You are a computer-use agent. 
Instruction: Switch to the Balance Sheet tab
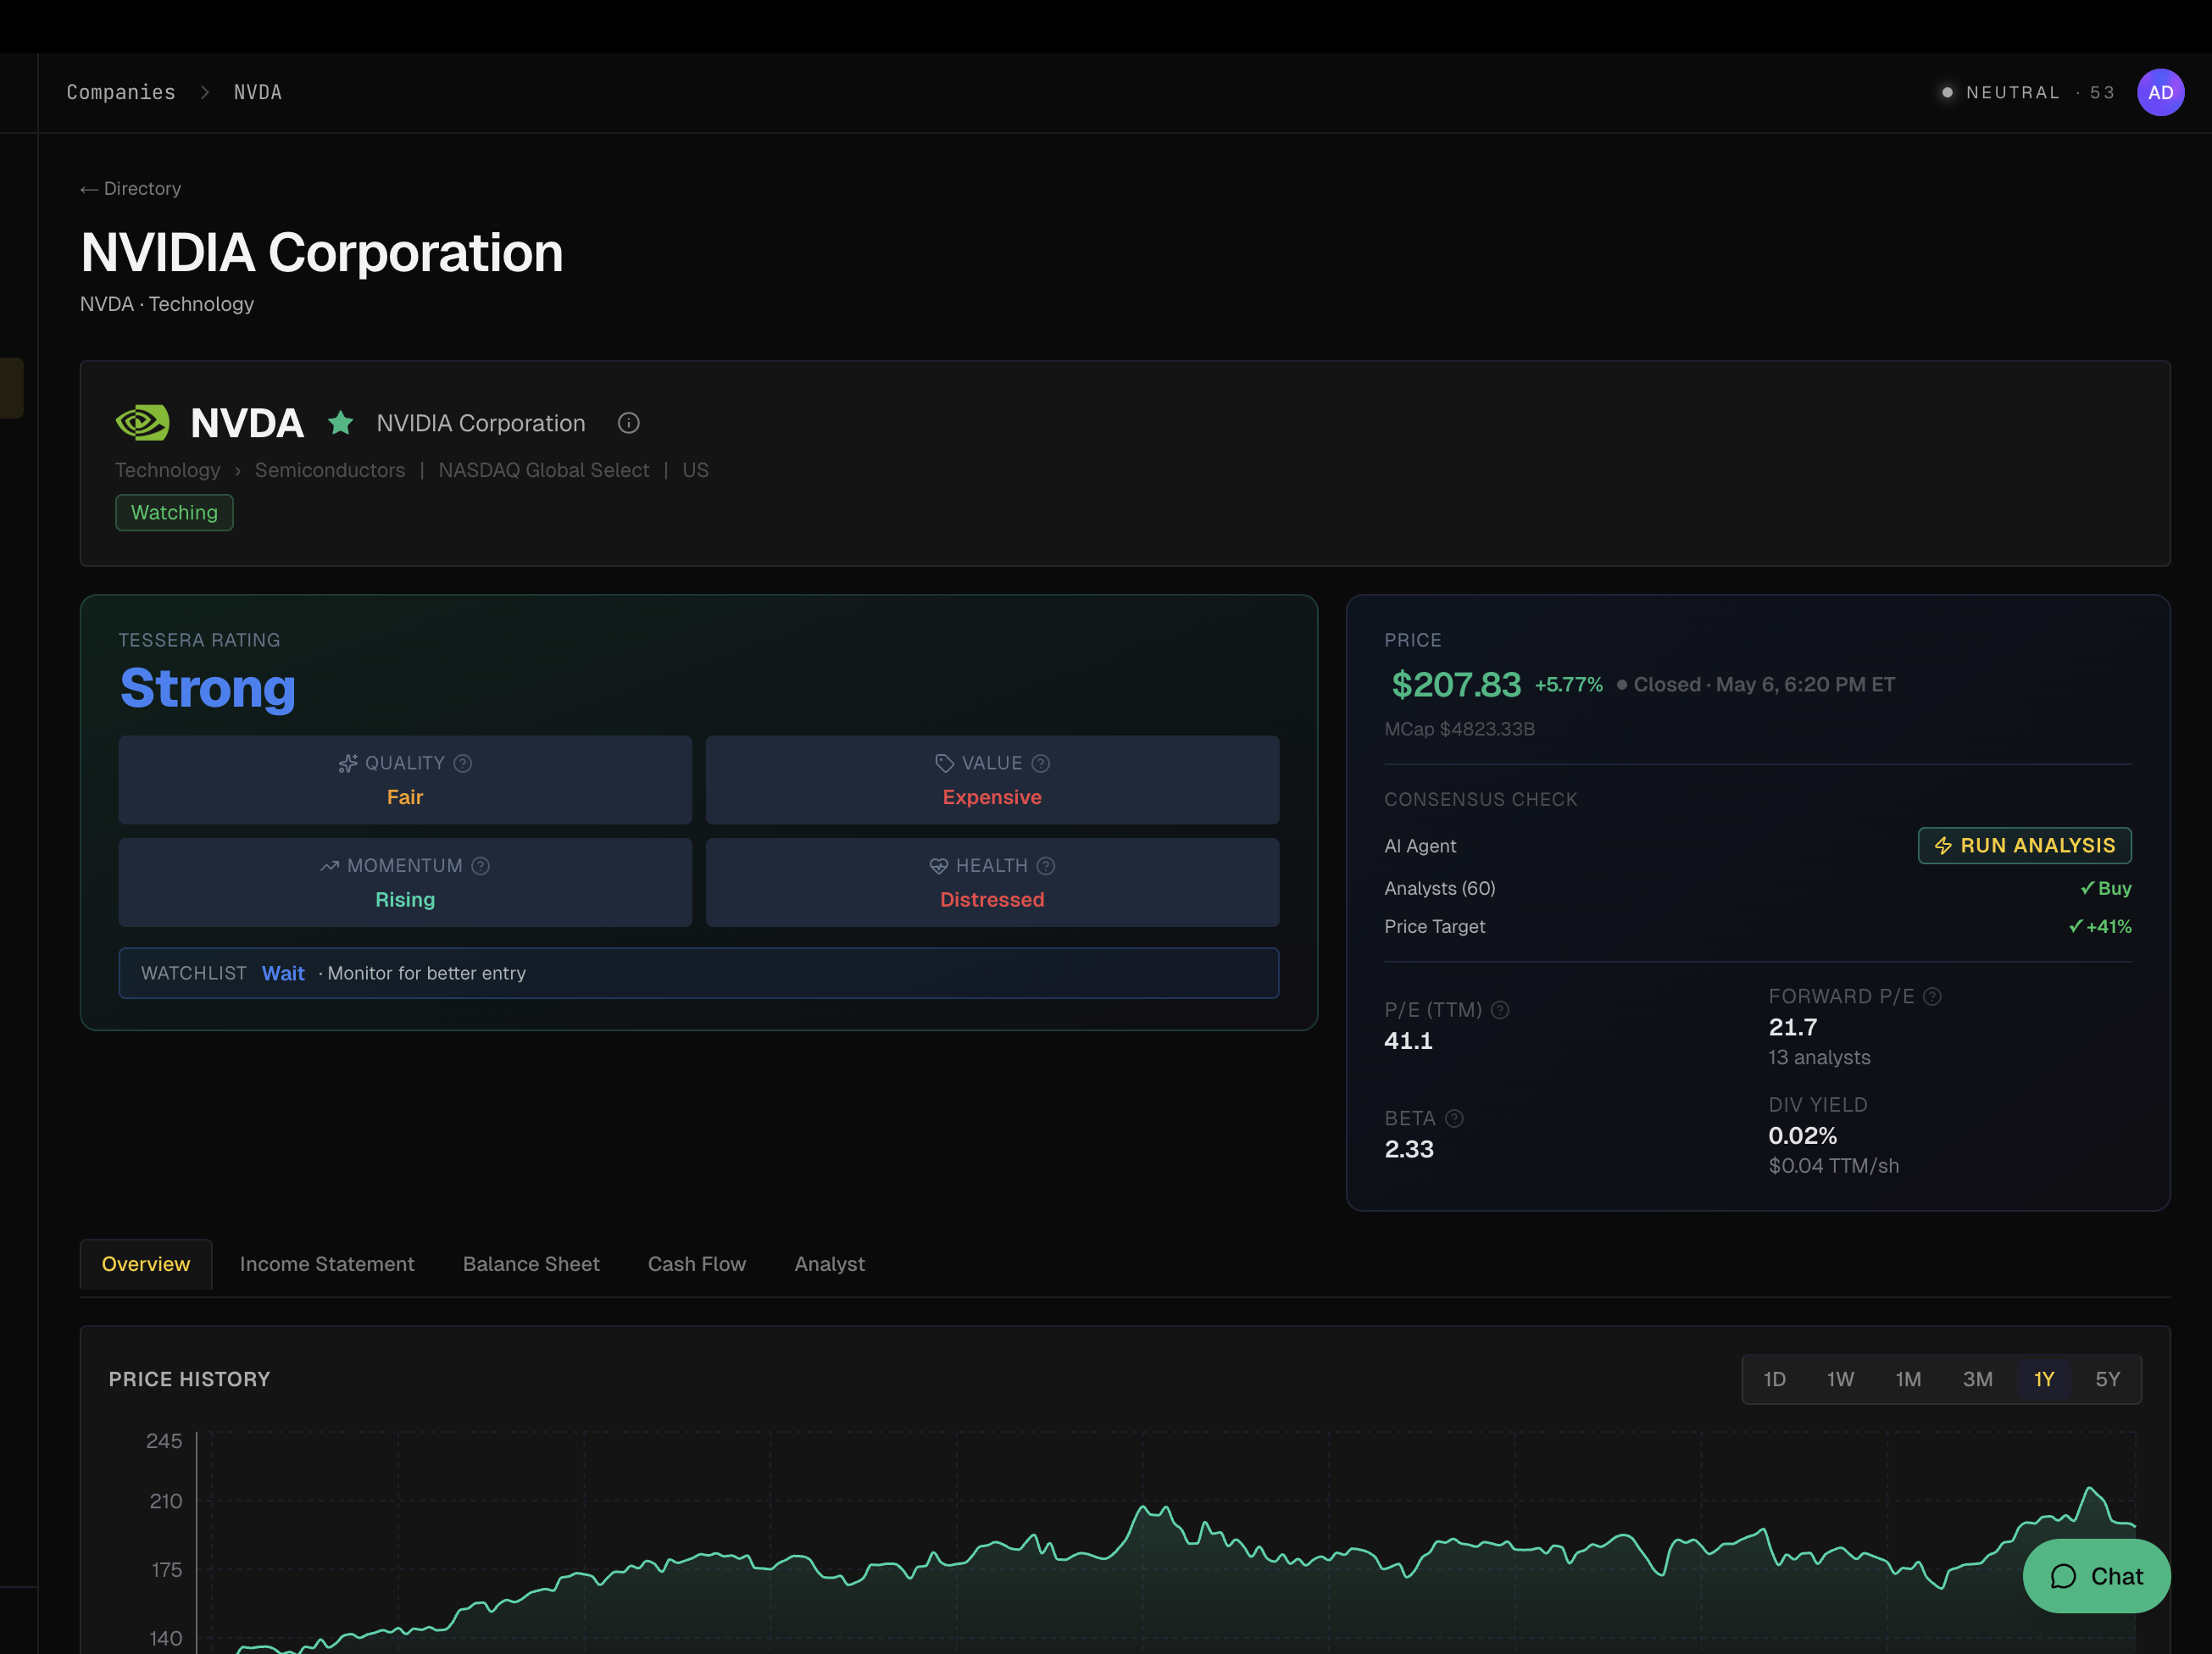531,1264
